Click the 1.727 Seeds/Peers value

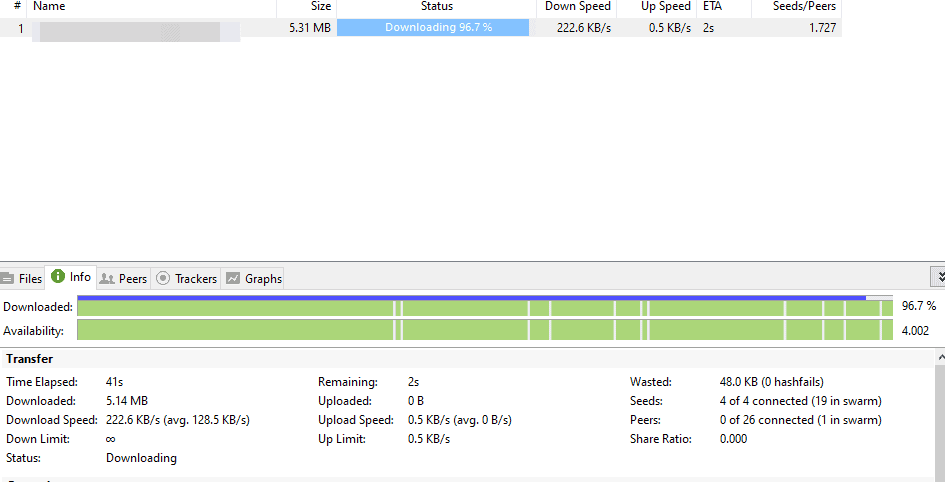[822, 28]
